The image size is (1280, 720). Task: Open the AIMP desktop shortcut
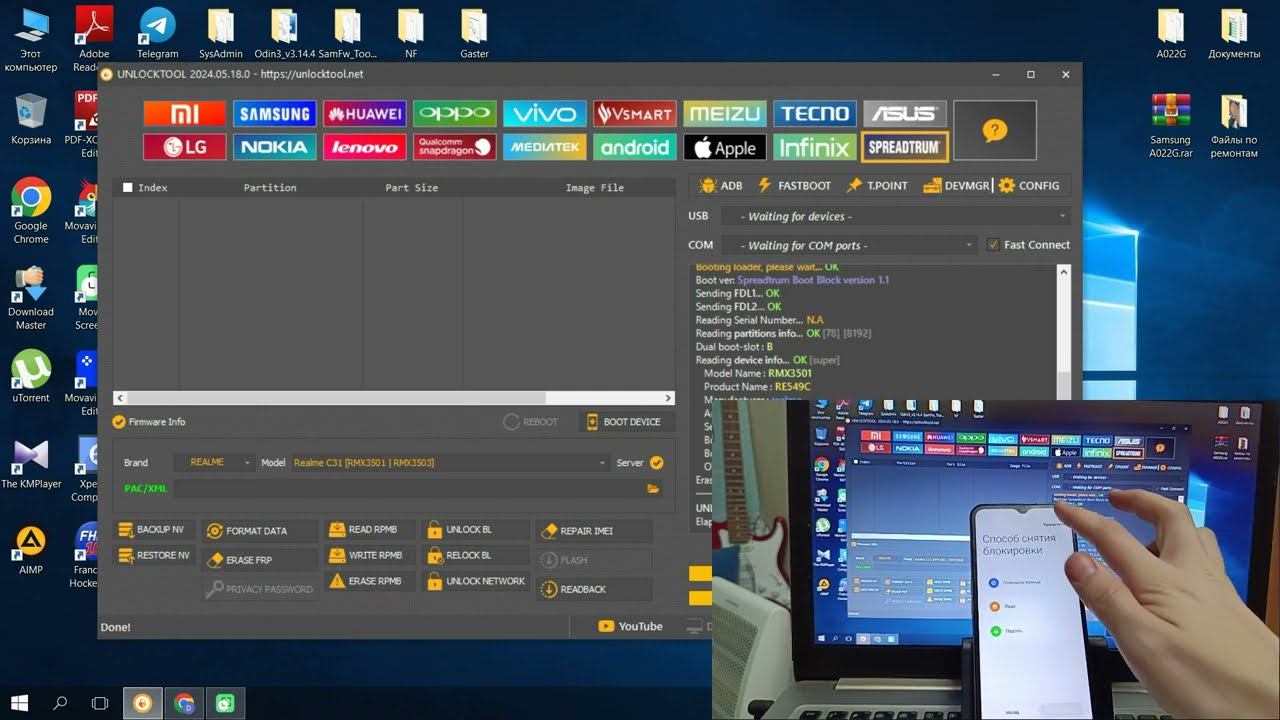pyautogui.click(x=31, y=549)
